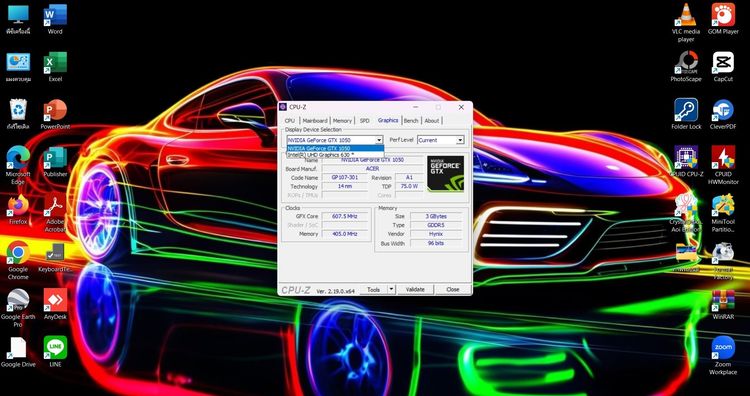The width and height of the screenshot is (750, 396).
Task: Open the Google Chrome shortcut
Action: (18, 261)
